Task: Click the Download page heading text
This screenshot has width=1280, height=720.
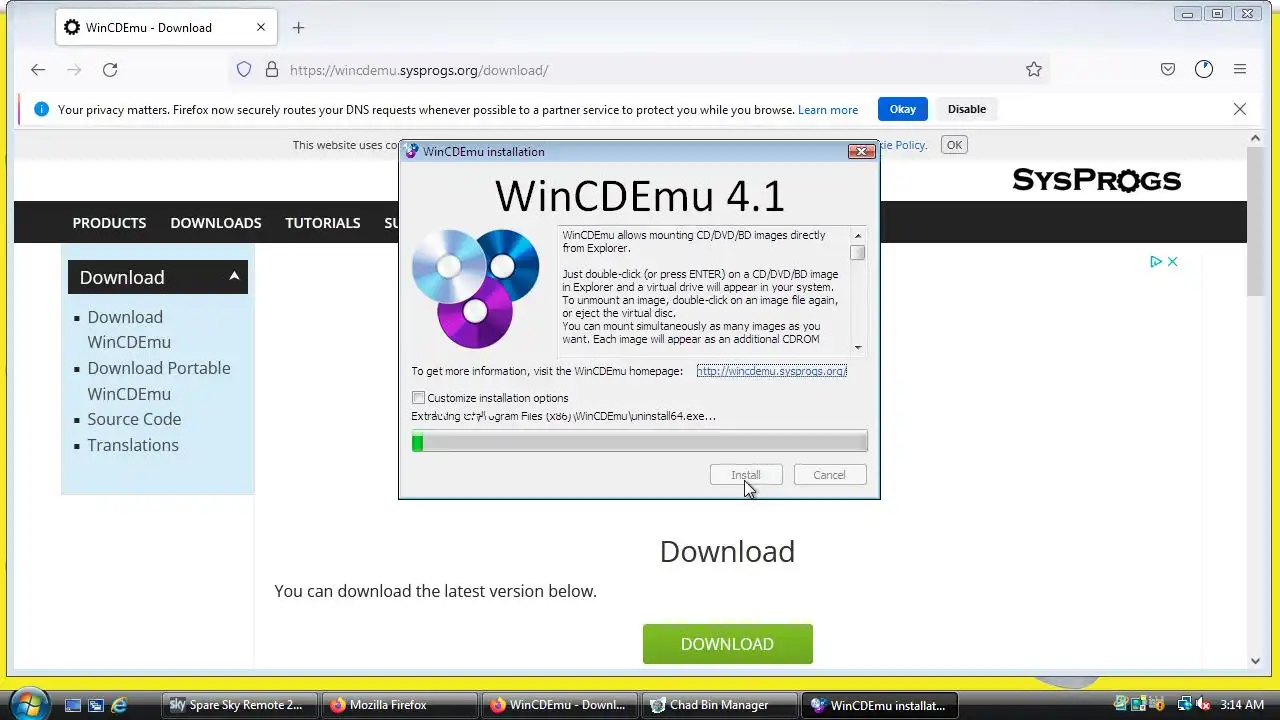Action: pyautogui.click(x=727, y=551)
